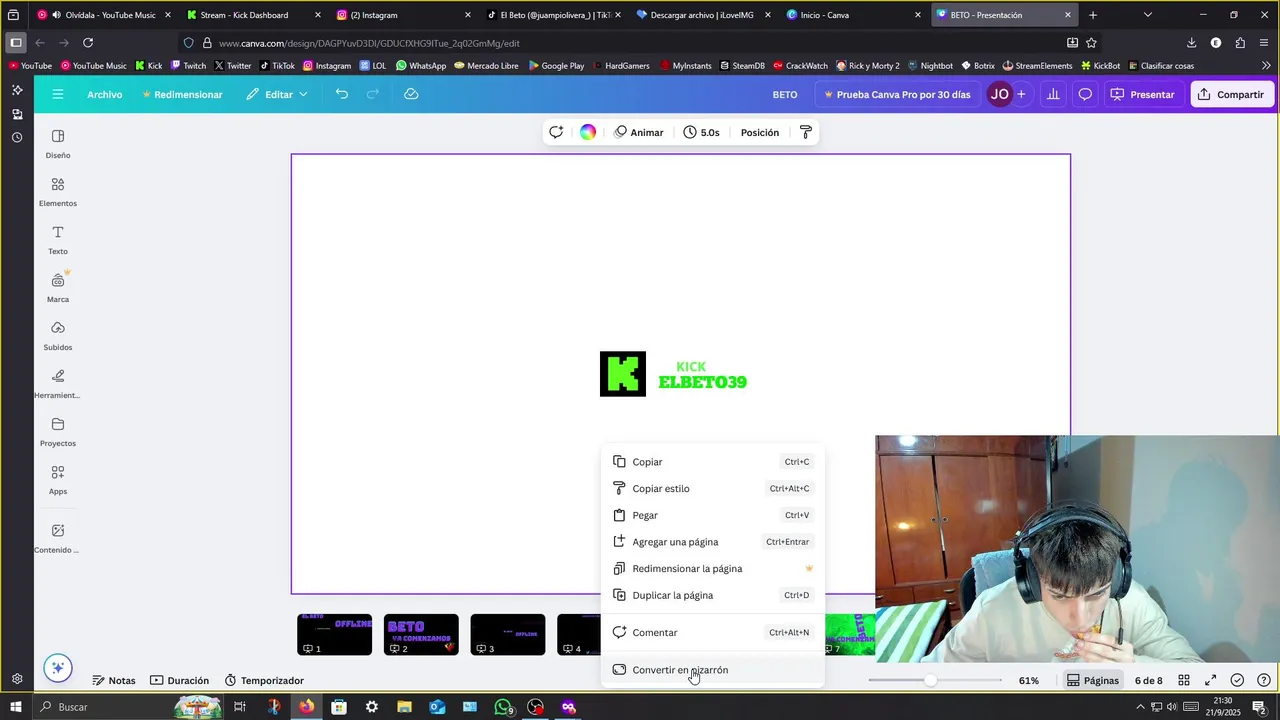
Task: Choose Convertir en pizarrón
Action: point(712,670)
